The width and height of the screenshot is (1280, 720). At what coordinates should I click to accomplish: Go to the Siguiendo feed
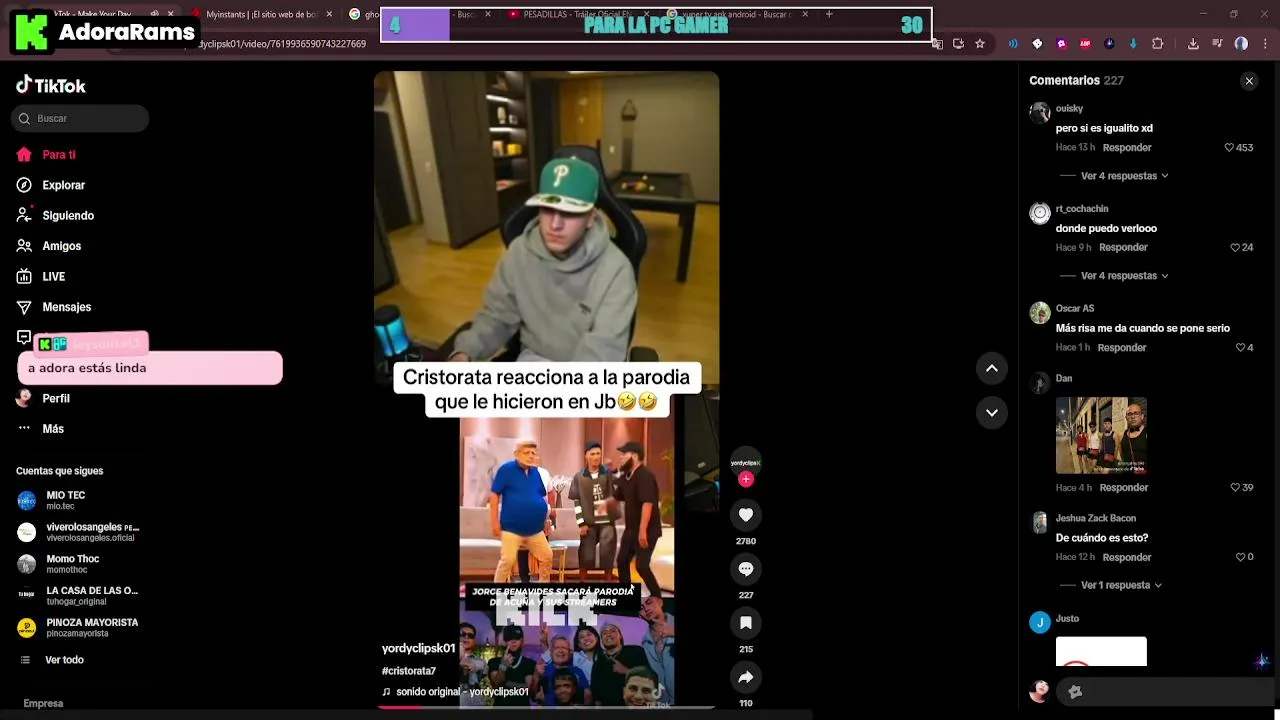tap(55, 216)
